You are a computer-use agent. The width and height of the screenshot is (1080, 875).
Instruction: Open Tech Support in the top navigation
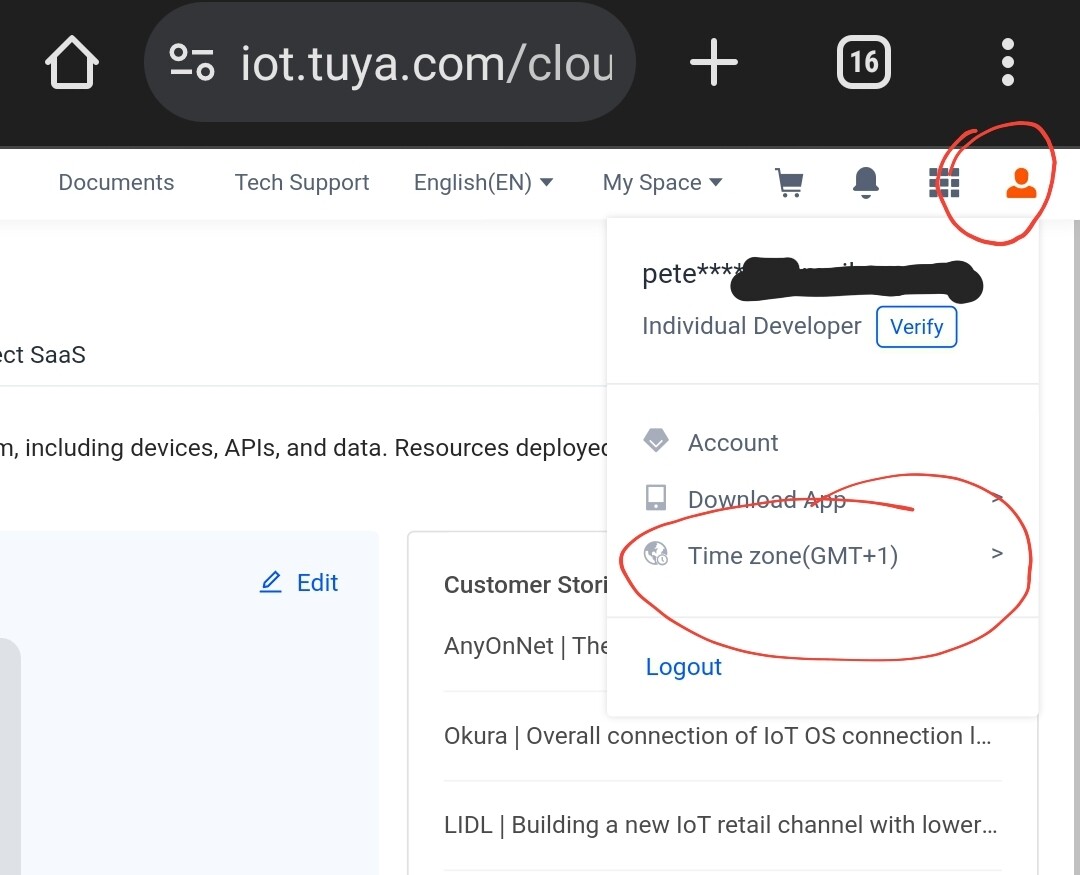pyautogui.click(x=302, y=182)
